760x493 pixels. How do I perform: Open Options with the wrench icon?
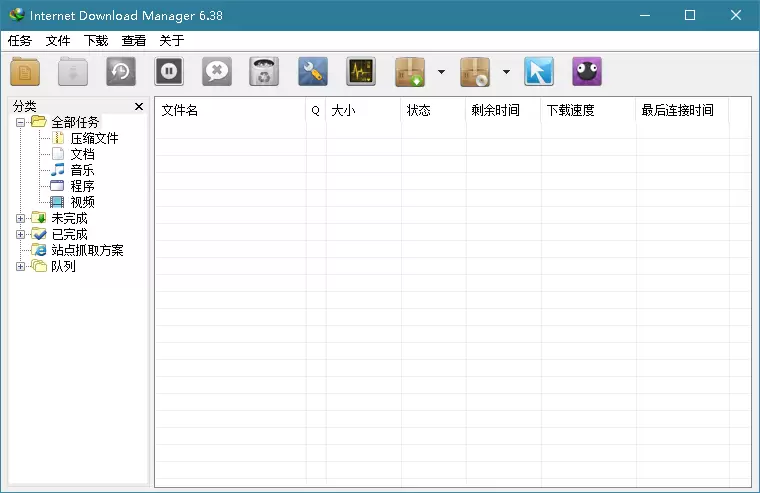313,72
